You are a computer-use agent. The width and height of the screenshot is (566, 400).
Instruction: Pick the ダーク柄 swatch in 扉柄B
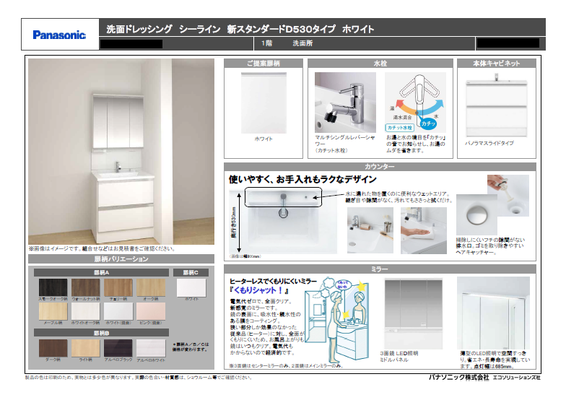point(53,348)
